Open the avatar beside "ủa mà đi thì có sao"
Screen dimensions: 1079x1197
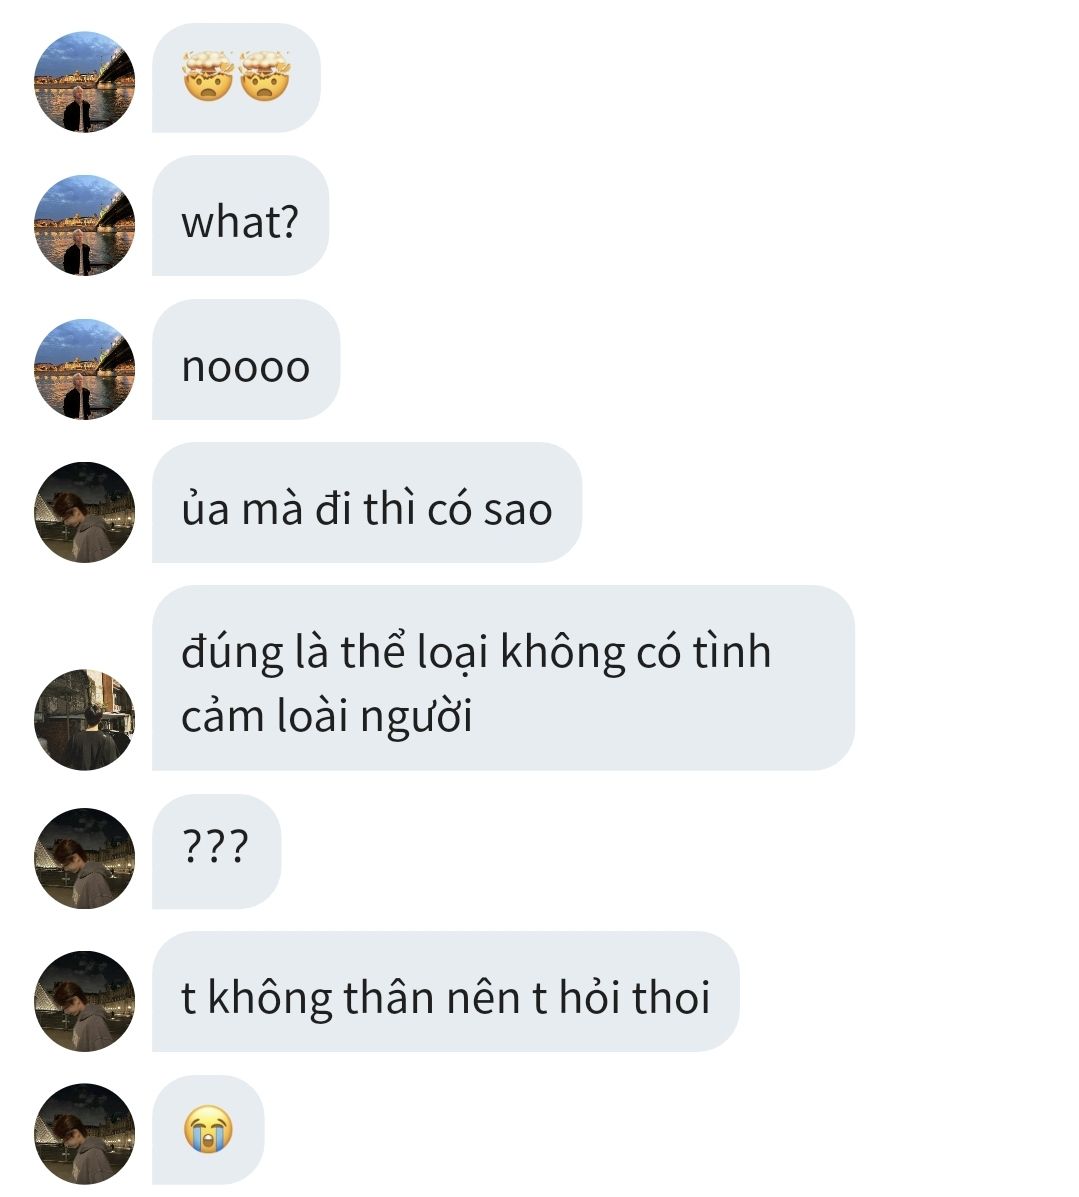(x=85, y=512)
